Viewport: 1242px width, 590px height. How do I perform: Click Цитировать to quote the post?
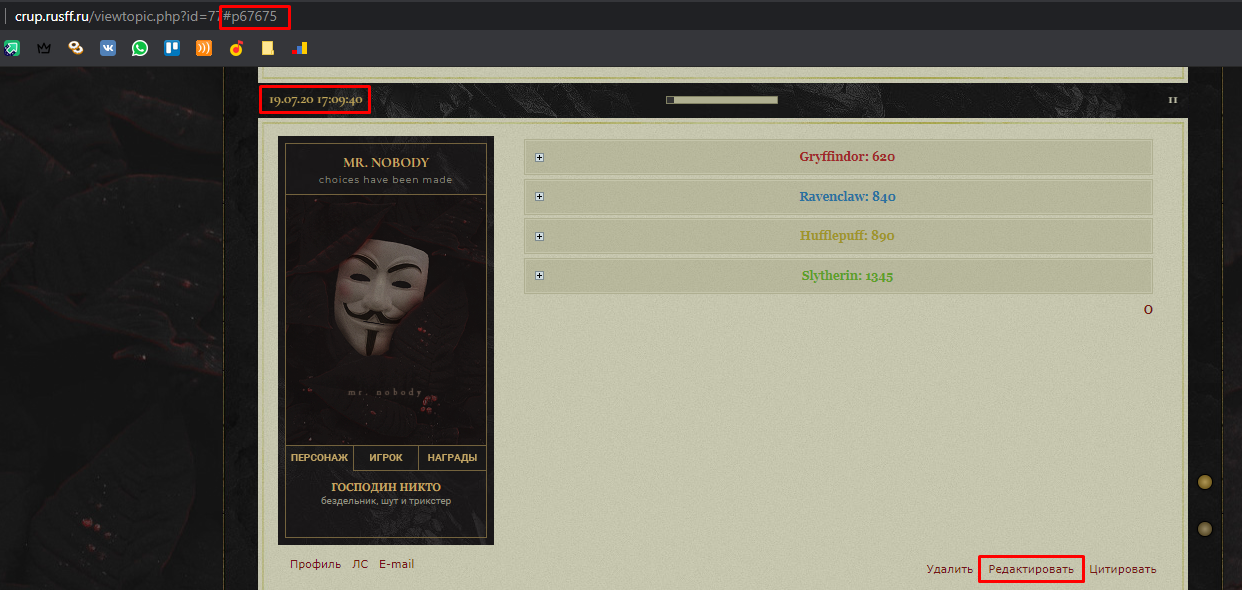point(1123,569)
